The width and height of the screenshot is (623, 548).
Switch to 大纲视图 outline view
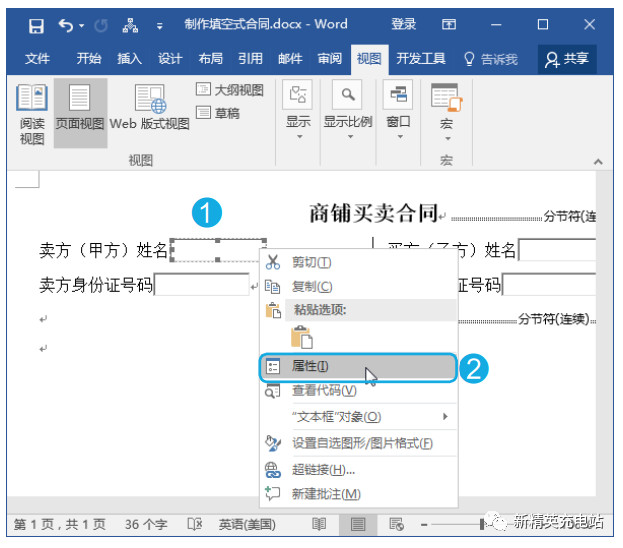(x=230, y=90)
